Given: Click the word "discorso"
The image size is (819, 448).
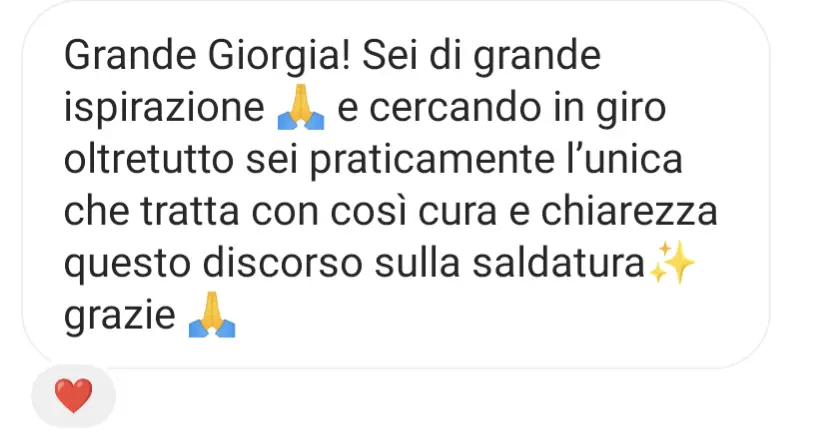Looking at the screenshot, I should point(283,264).
